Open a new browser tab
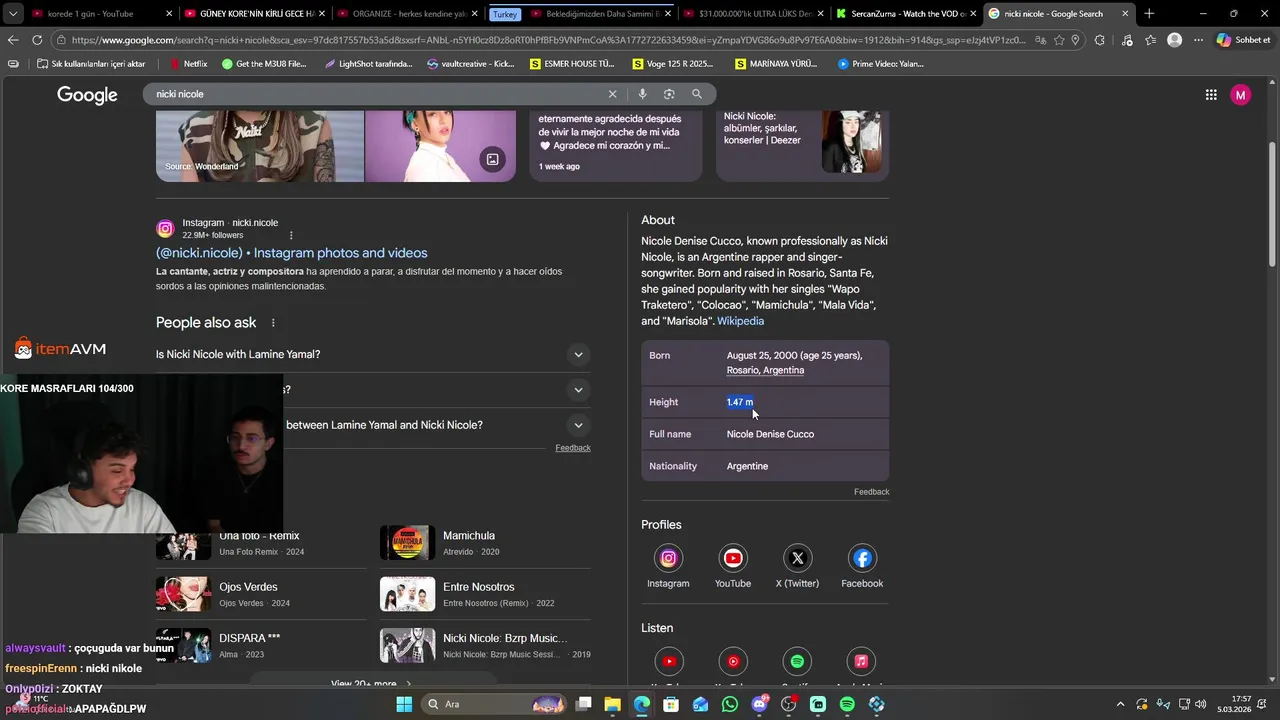This screenshot has width=1280, height=720. [1149, 14]
